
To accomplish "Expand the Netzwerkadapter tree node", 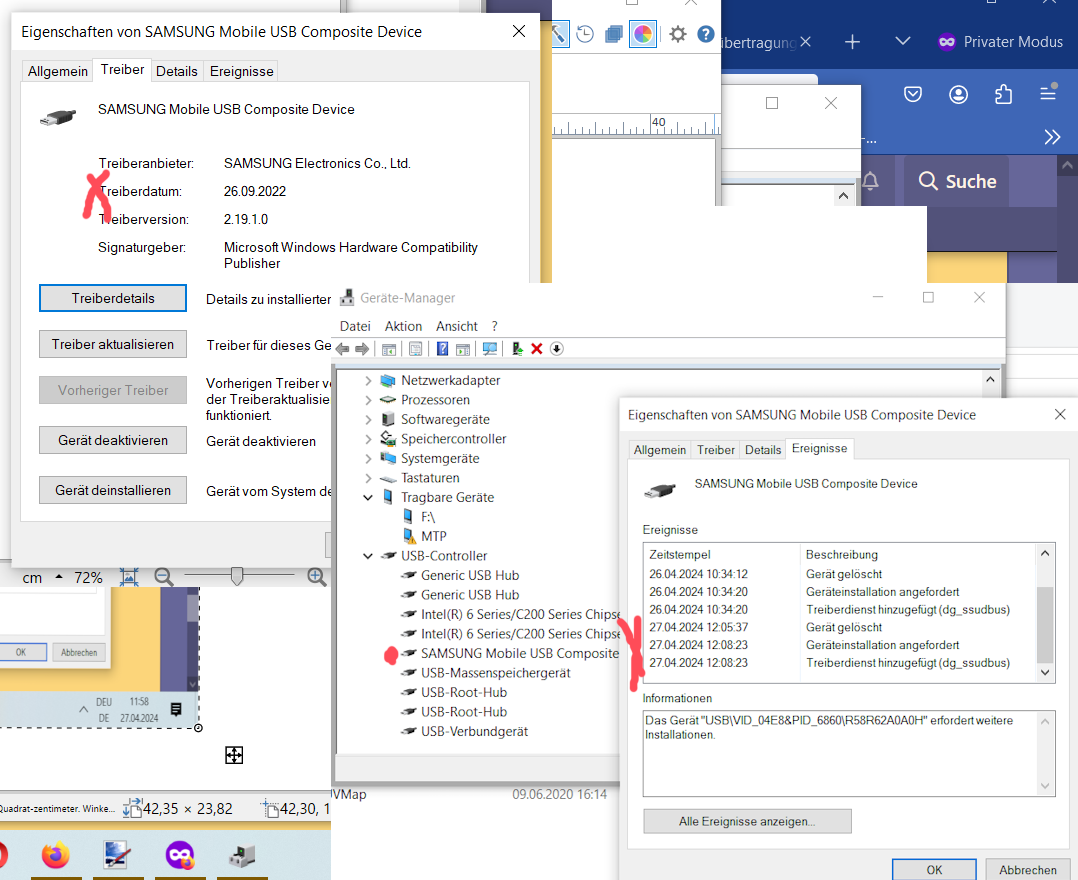I will (x=368, y=381).
